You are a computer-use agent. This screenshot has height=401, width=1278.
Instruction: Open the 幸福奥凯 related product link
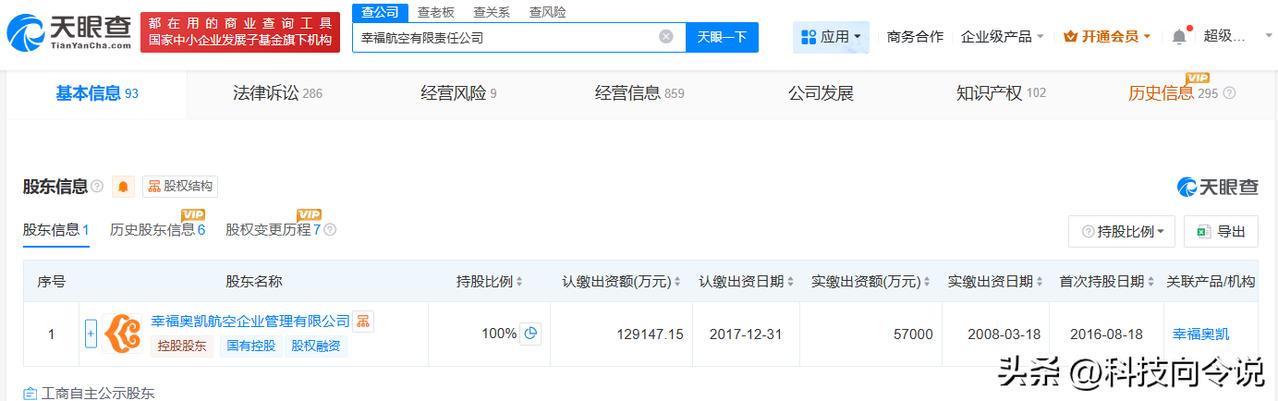(x=1201, y=334)
